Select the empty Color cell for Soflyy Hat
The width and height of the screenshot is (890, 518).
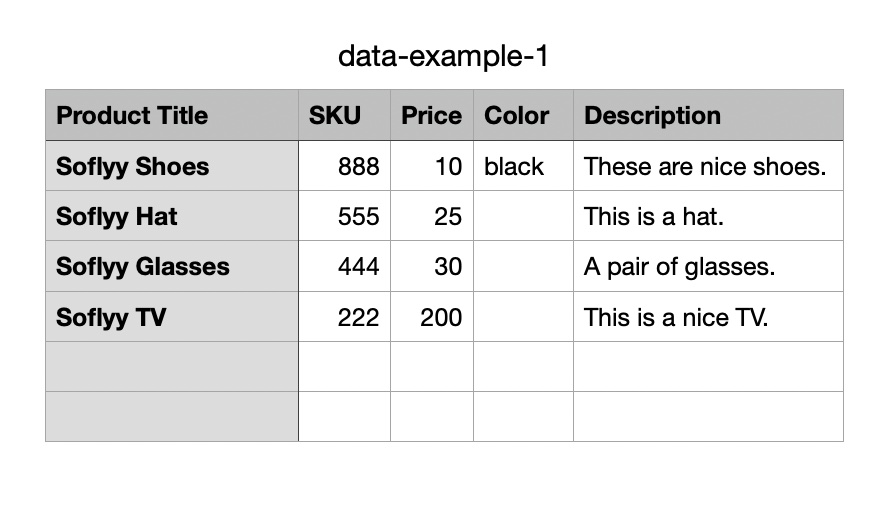click(x=523, y=216)
